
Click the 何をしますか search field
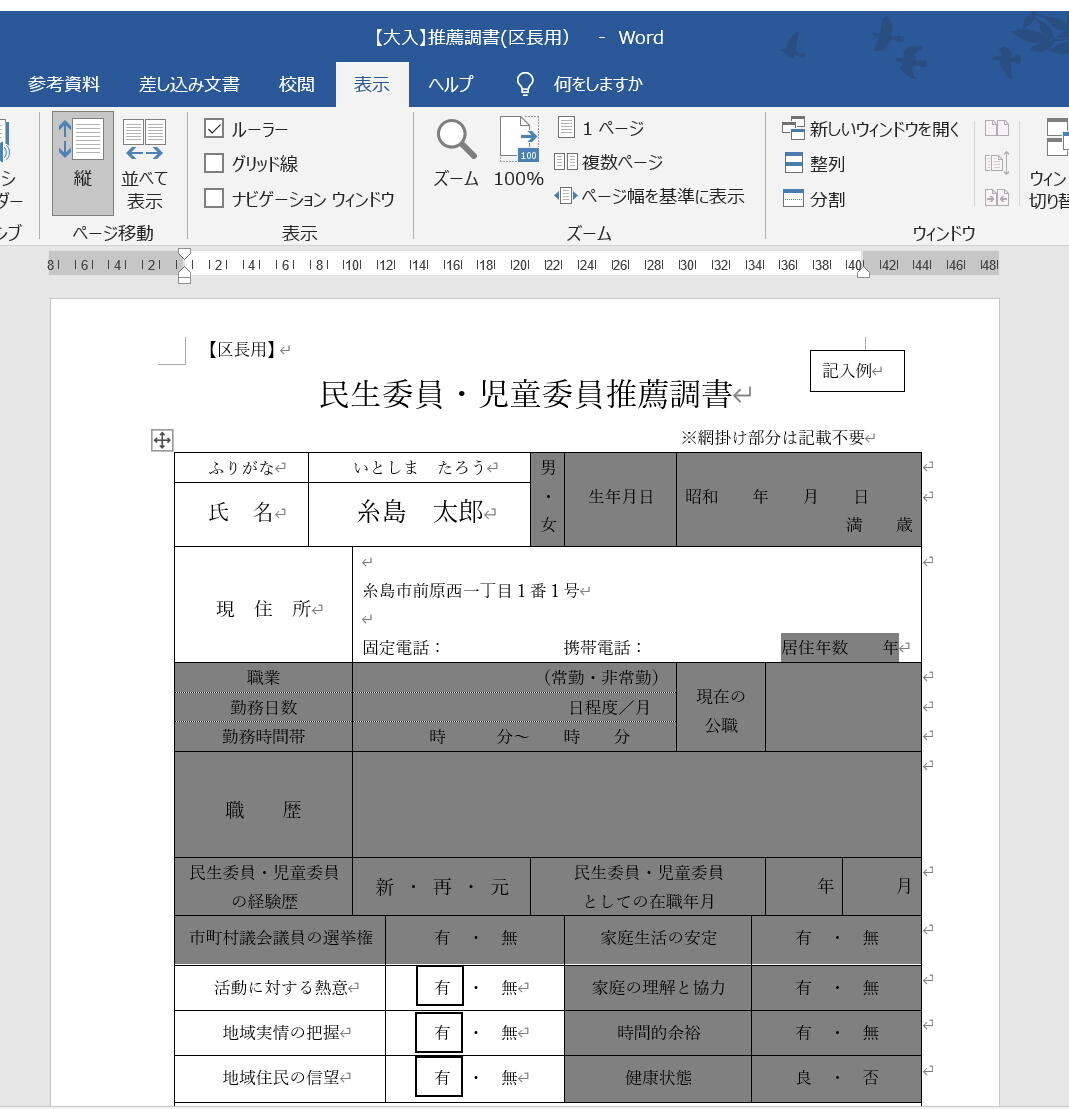coord(598,83)
